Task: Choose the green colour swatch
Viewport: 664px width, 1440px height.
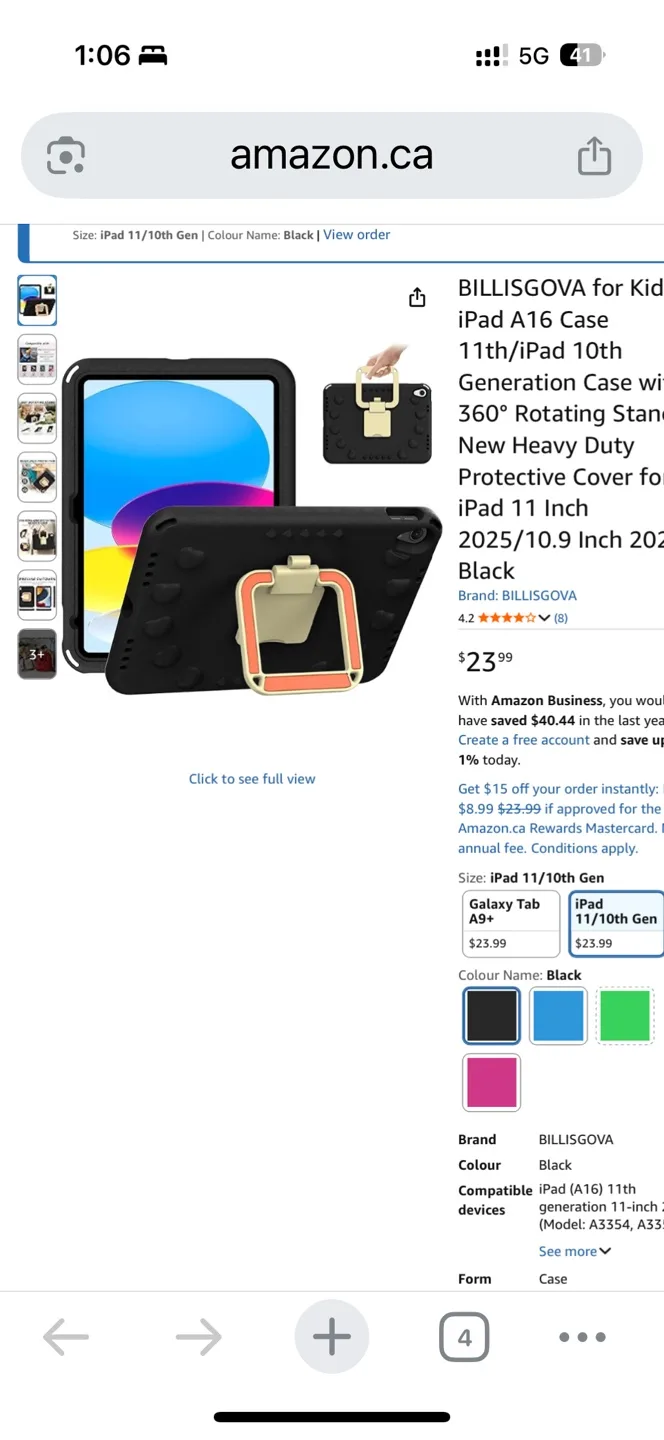Action: [x=625, y=1016]
